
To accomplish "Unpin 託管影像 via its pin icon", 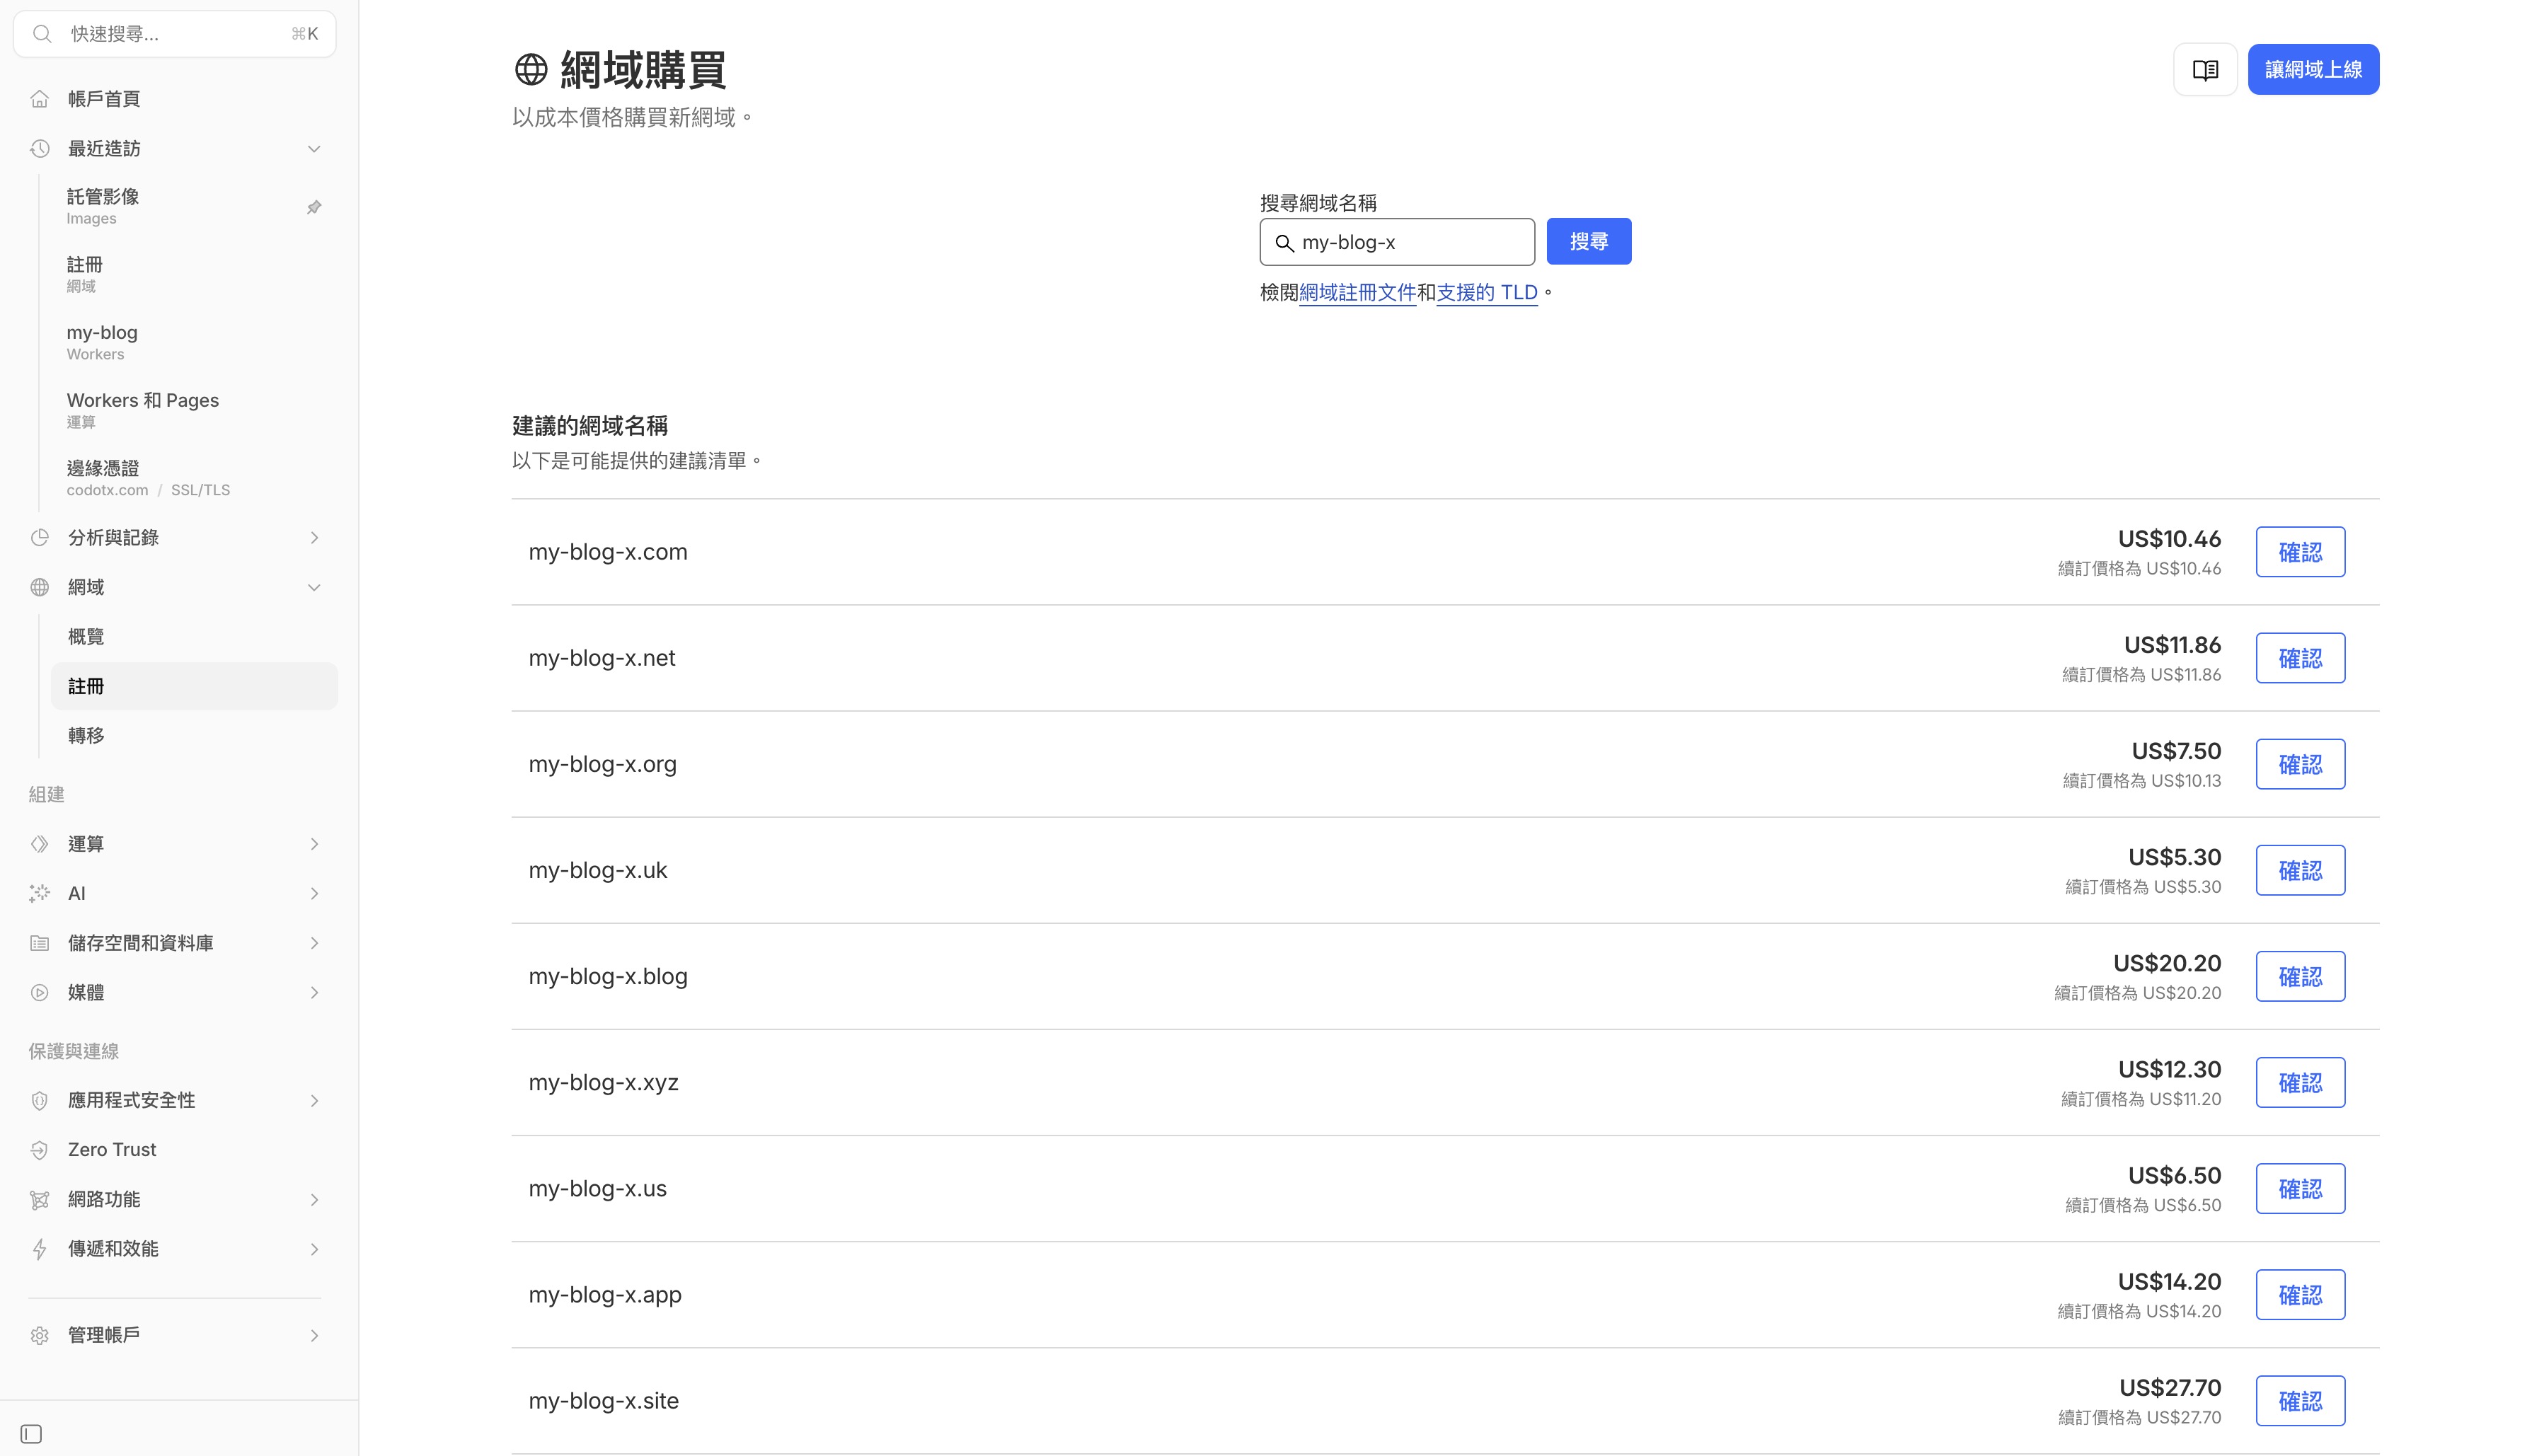I will [x=315, y=206].
